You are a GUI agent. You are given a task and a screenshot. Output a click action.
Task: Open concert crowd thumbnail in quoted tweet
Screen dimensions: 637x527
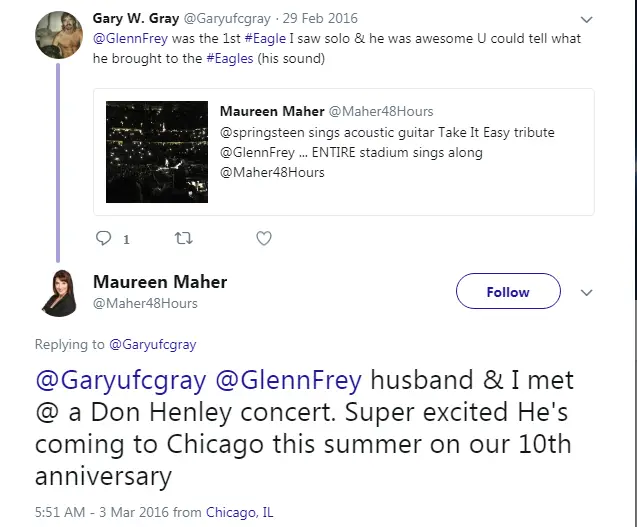[x=157, y=152]
